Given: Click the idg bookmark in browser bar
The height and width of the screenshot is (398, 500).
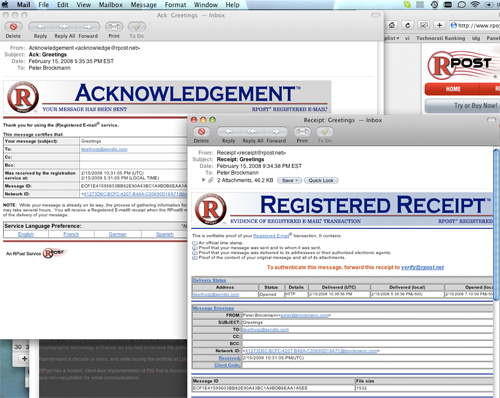Looking at the screenshot, I should pyautogui.click(x=476, y=38).
